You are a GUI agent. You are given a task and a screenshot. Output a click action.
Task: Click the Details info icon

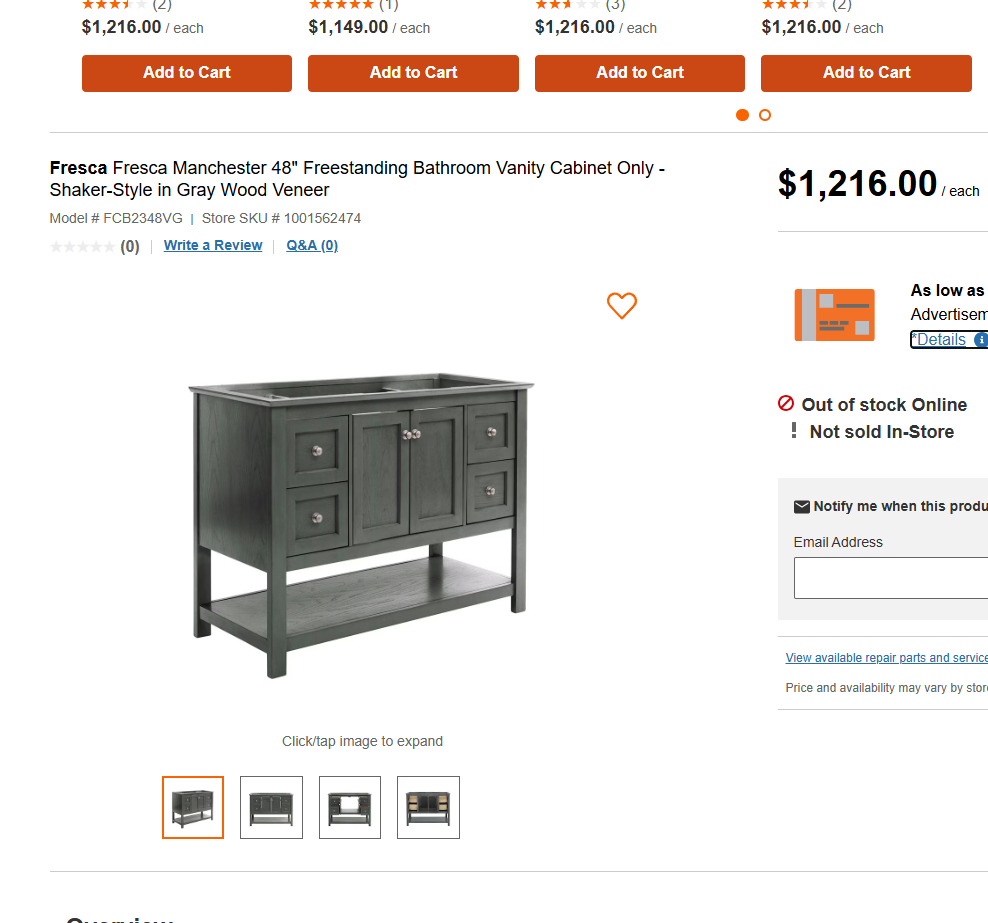(981, 340)
